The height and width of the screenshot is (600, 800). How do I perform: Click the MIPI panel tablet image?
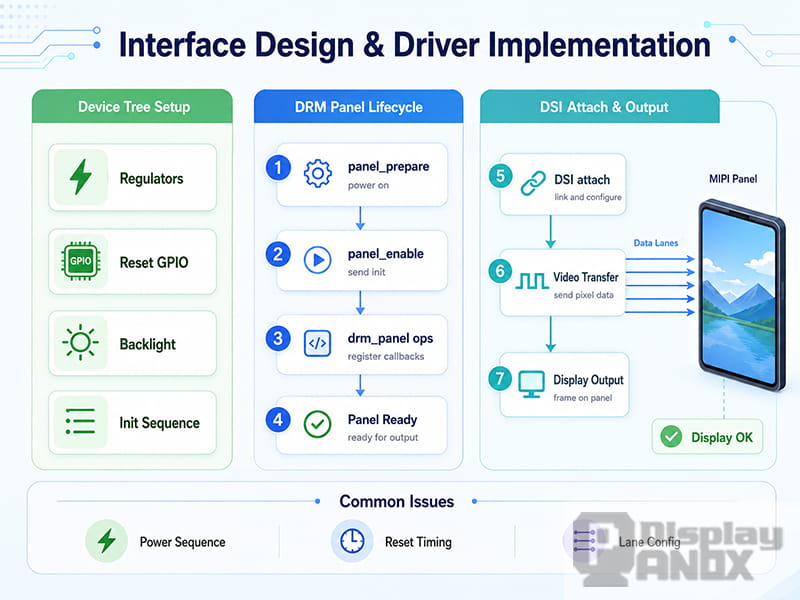pos(741,296)
